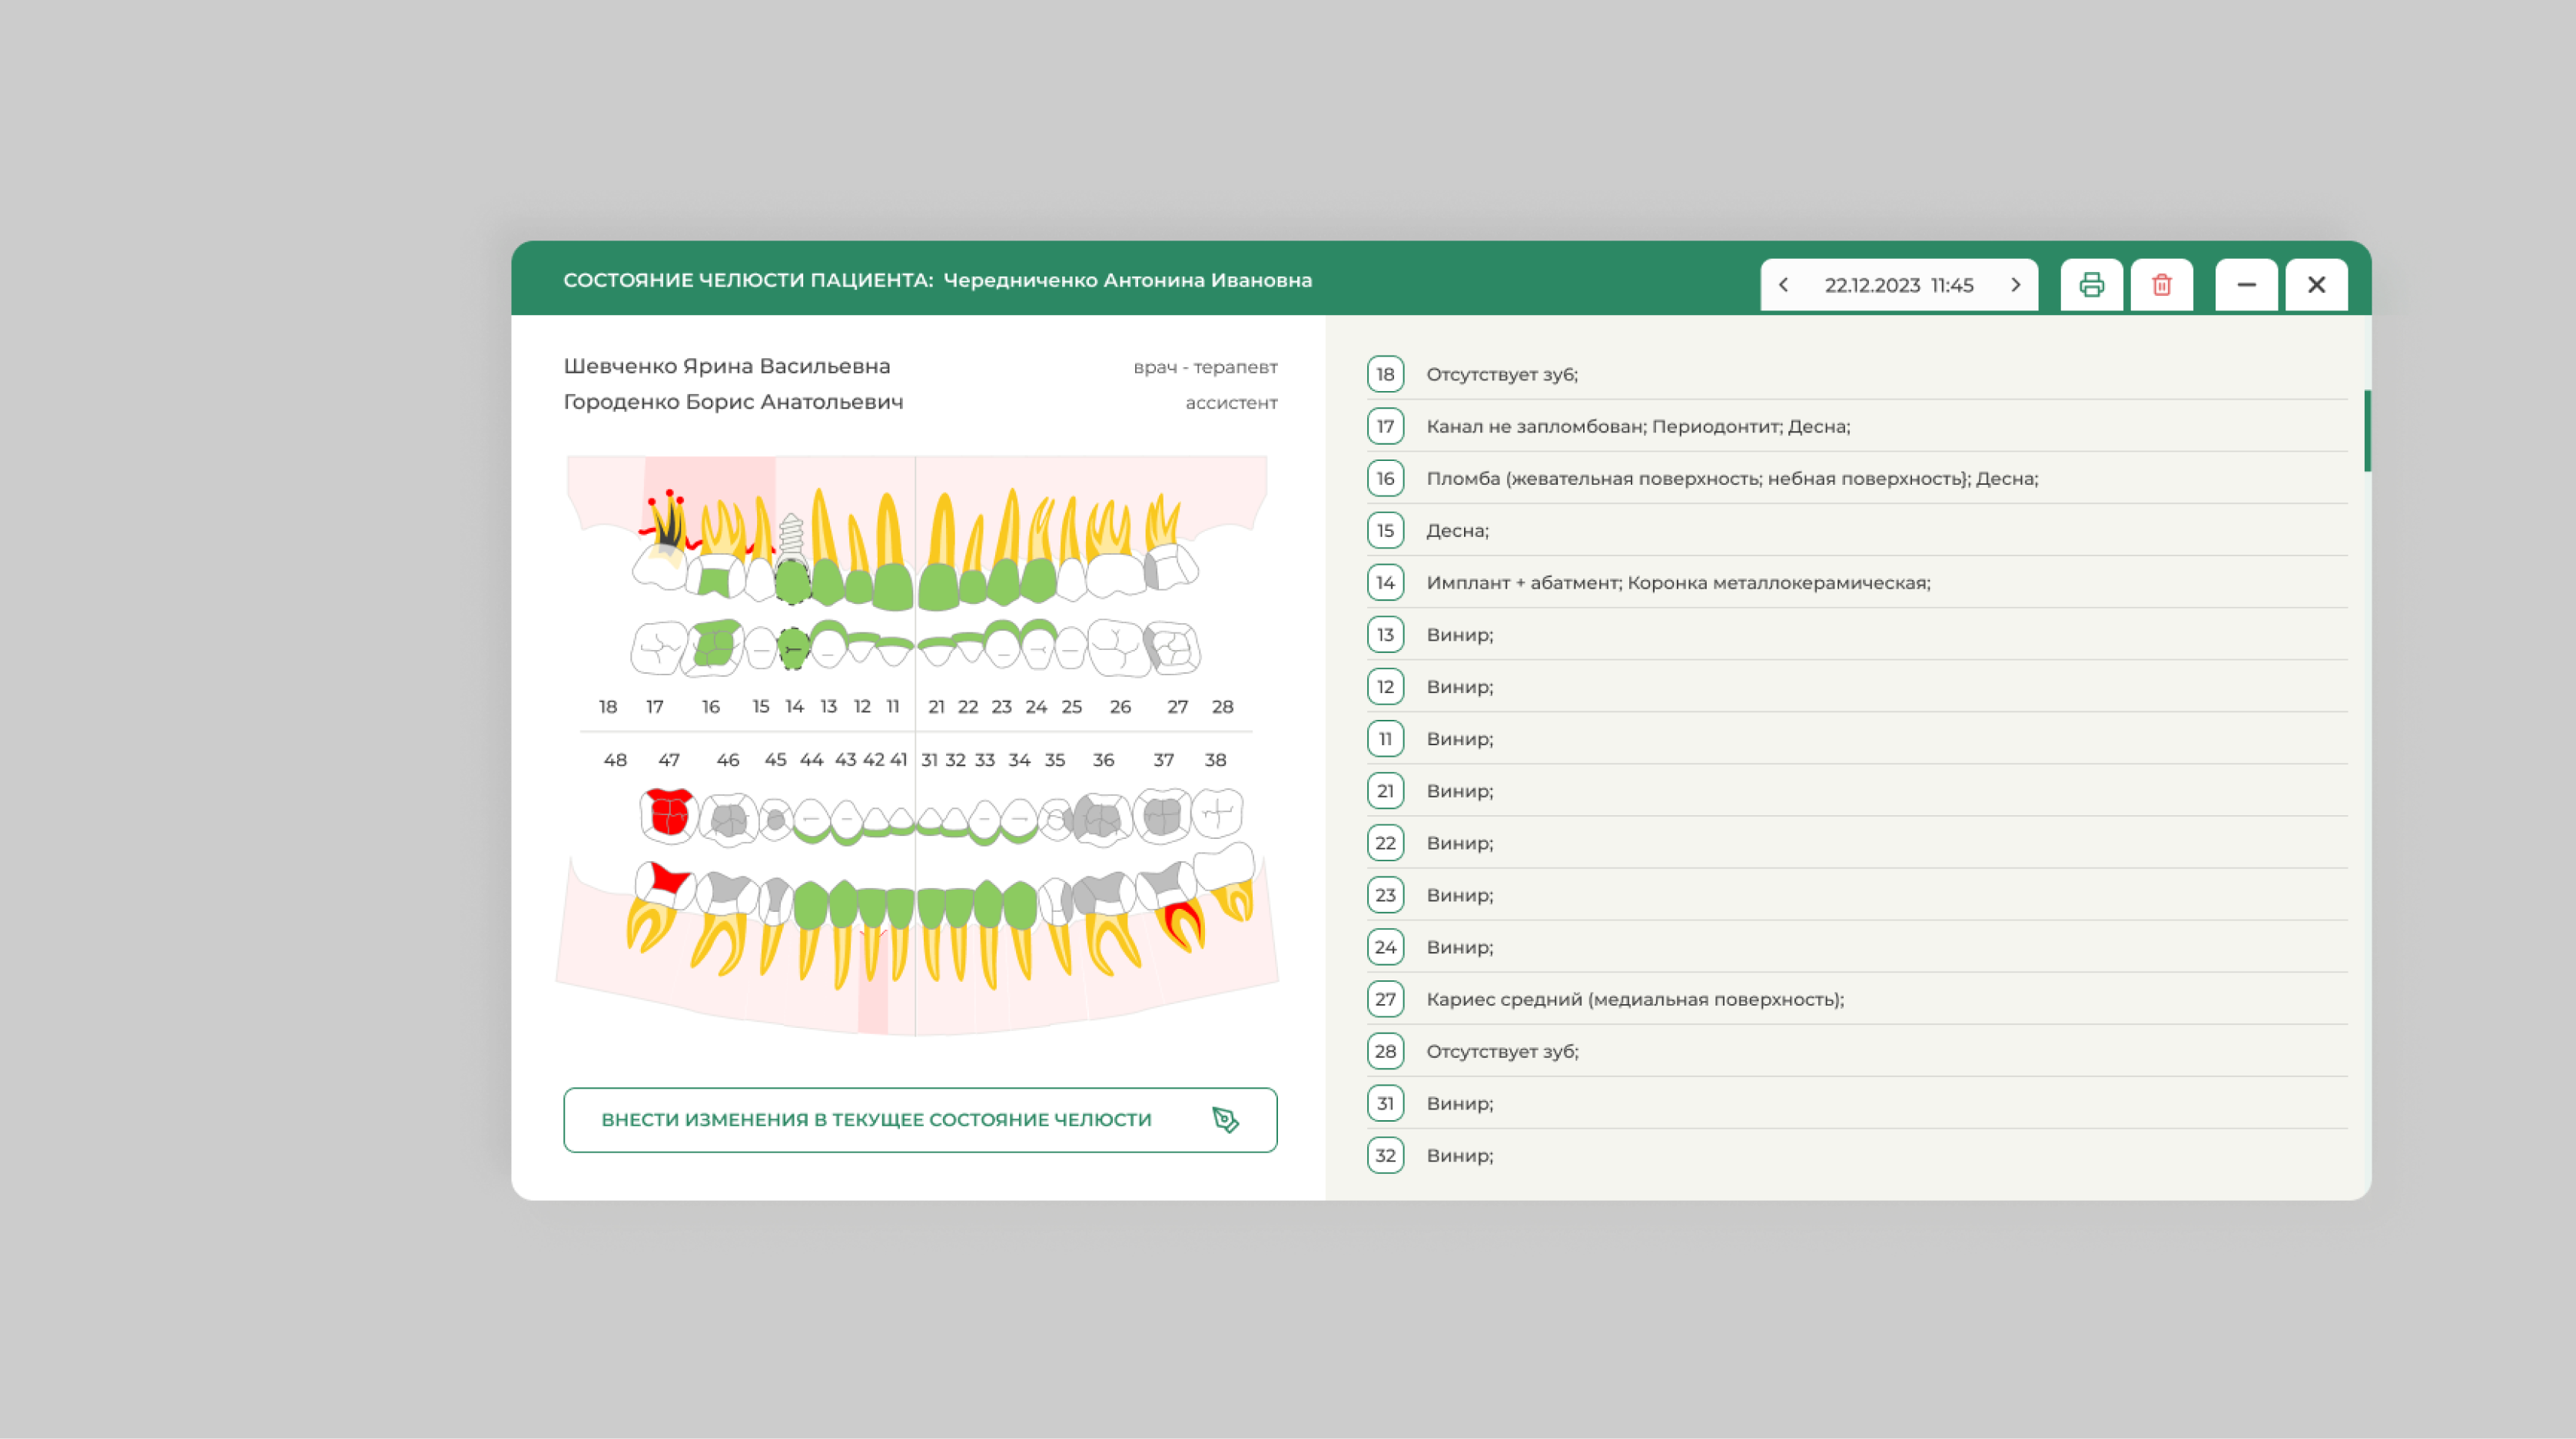Click the pen icon on edit button
The width and height of the screenshot is (2576, 1439).
pyautogui.click(x=1225, y=1119)
